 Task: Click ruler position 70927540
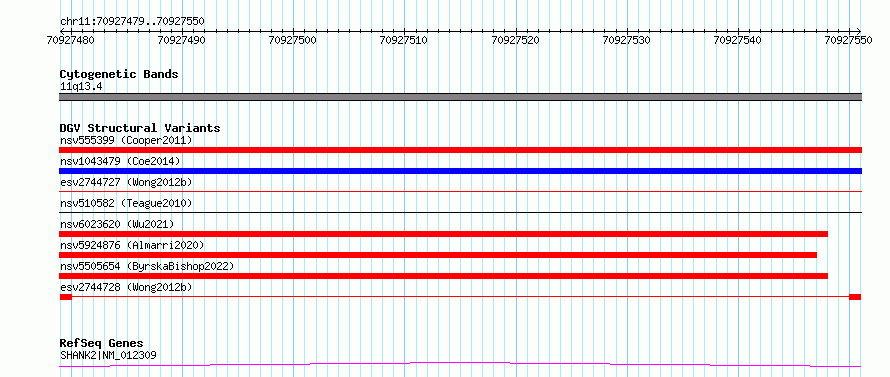738,40
